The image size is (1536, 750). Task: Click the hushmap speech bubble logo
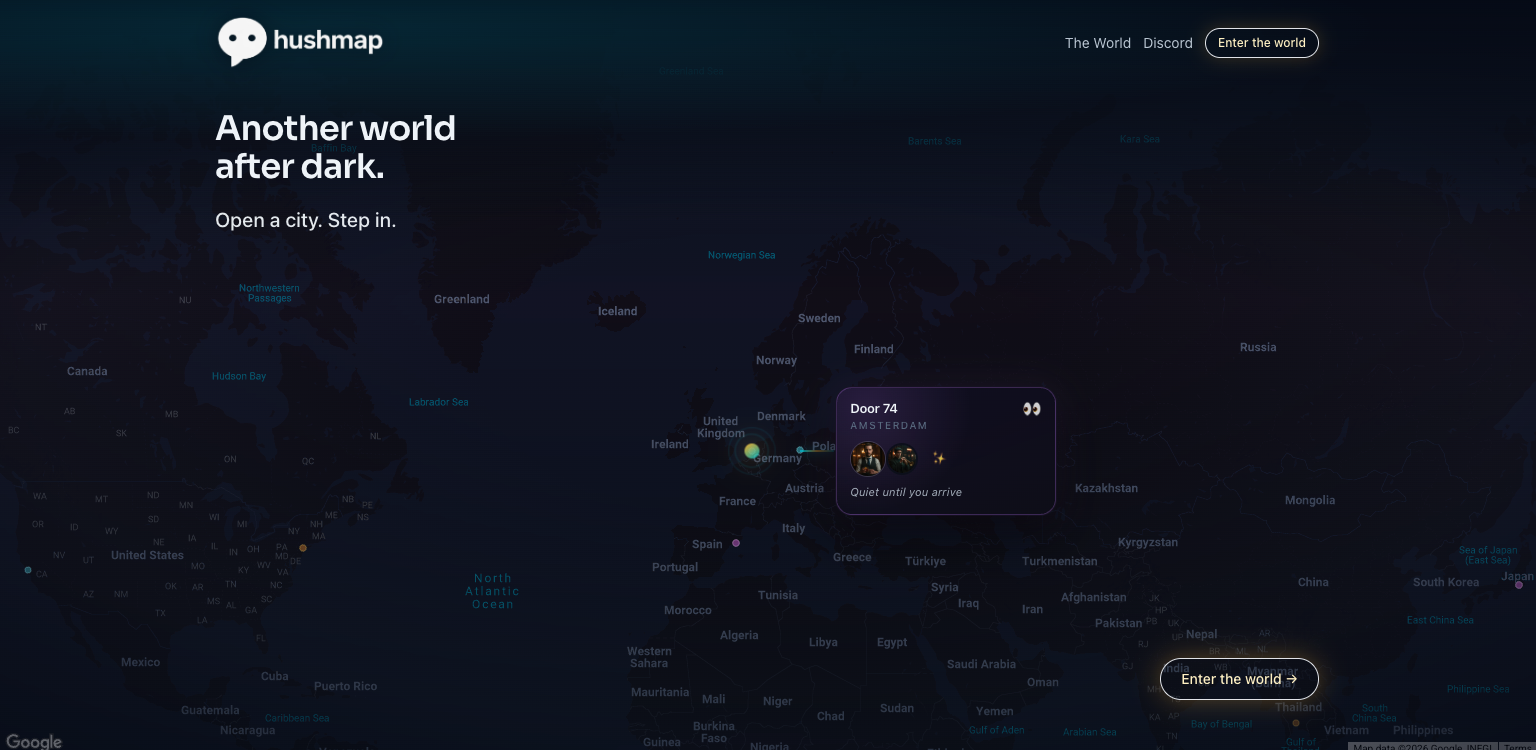click(x=242, y=42)
